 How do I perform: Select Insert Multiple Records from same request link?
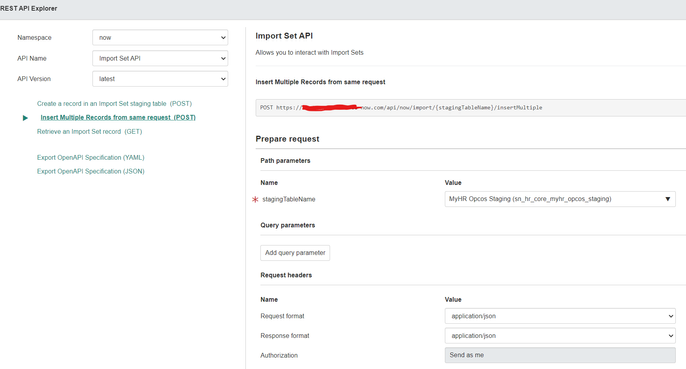tap(118, 117)
